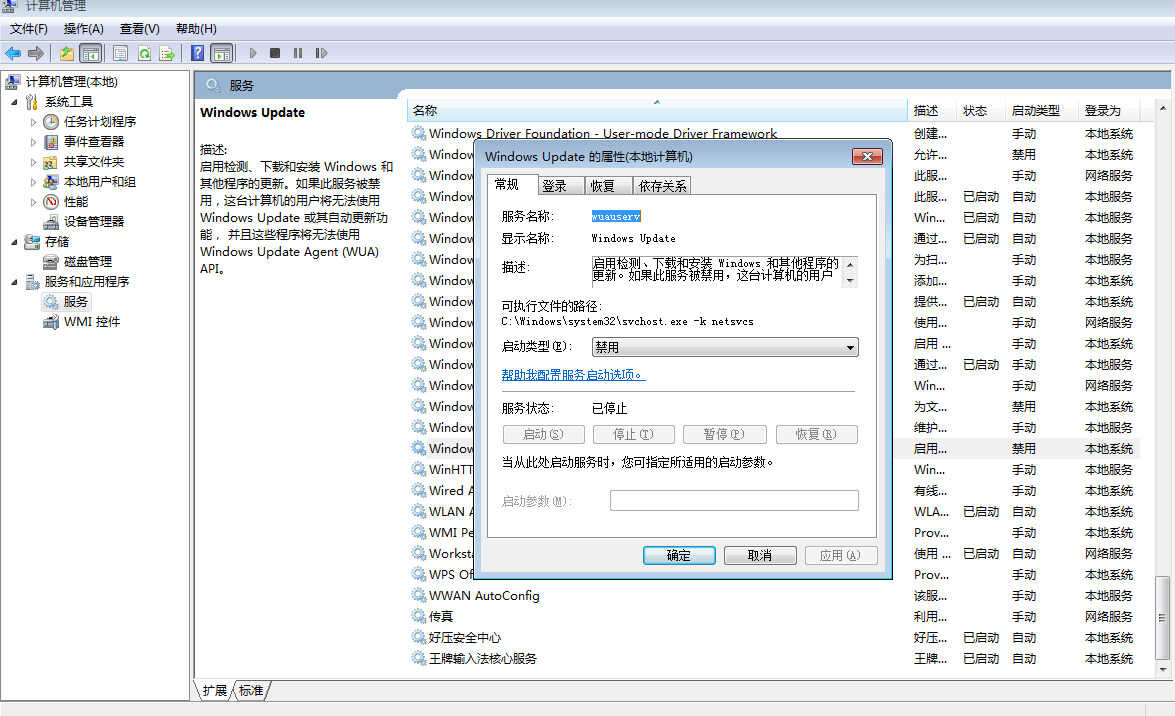This screenshot has height=716, width=1175.
Task: Click gear icon of WWAN AutoConfig service
Action: (x=418, y=595)
